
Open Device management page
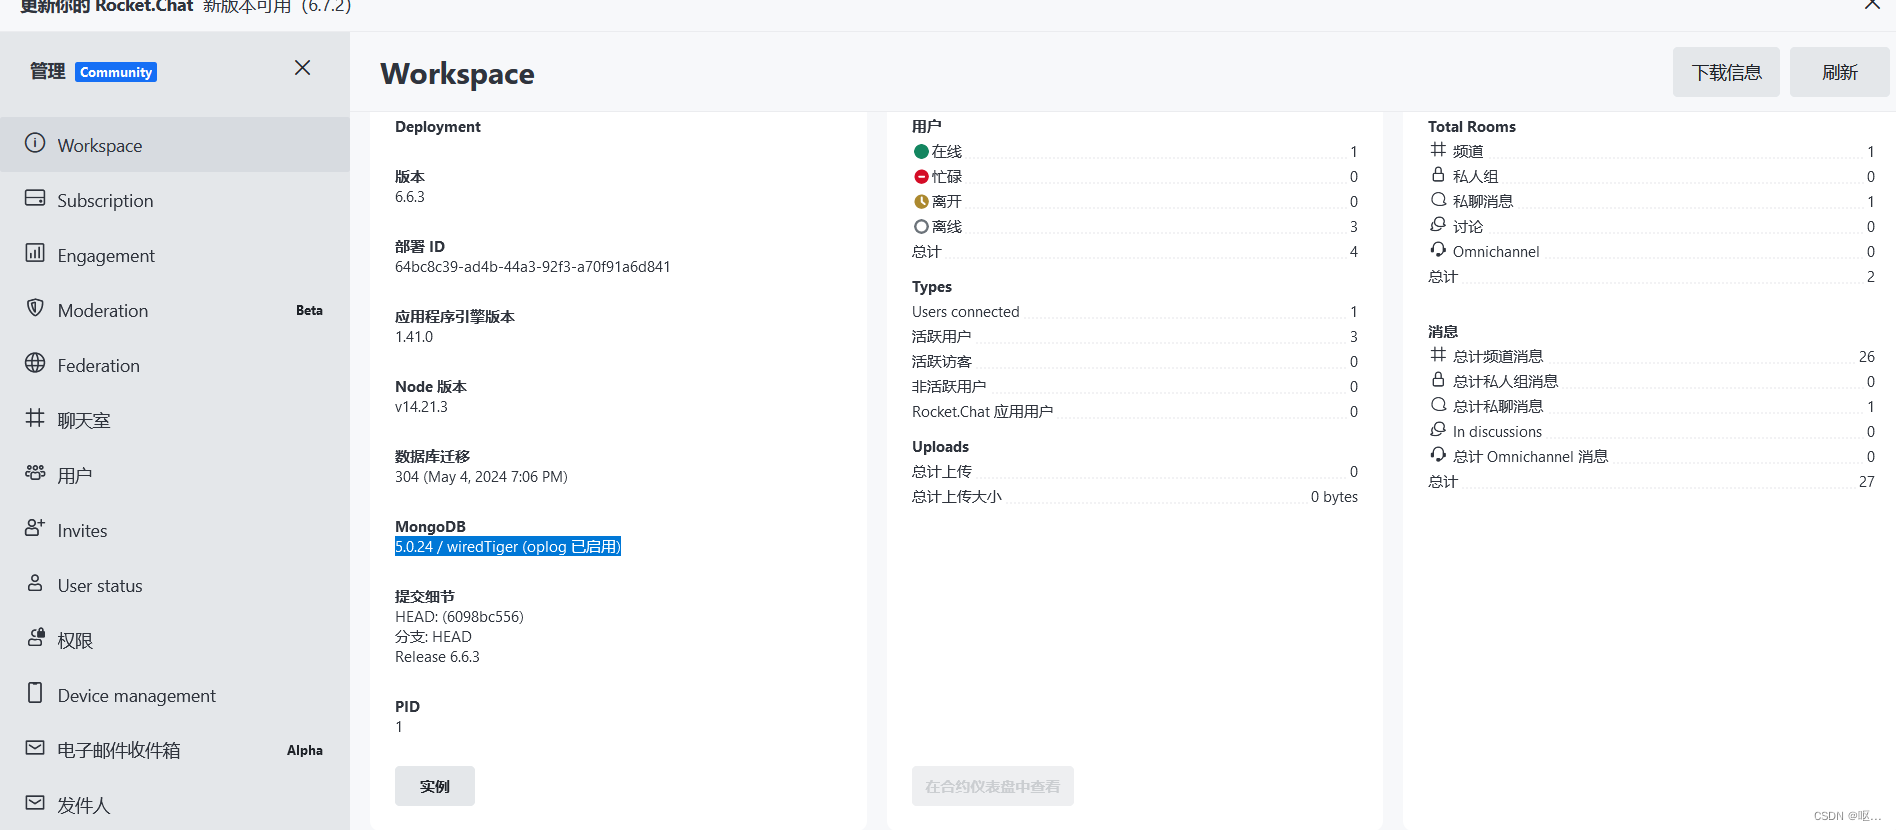tap(175, 695)
